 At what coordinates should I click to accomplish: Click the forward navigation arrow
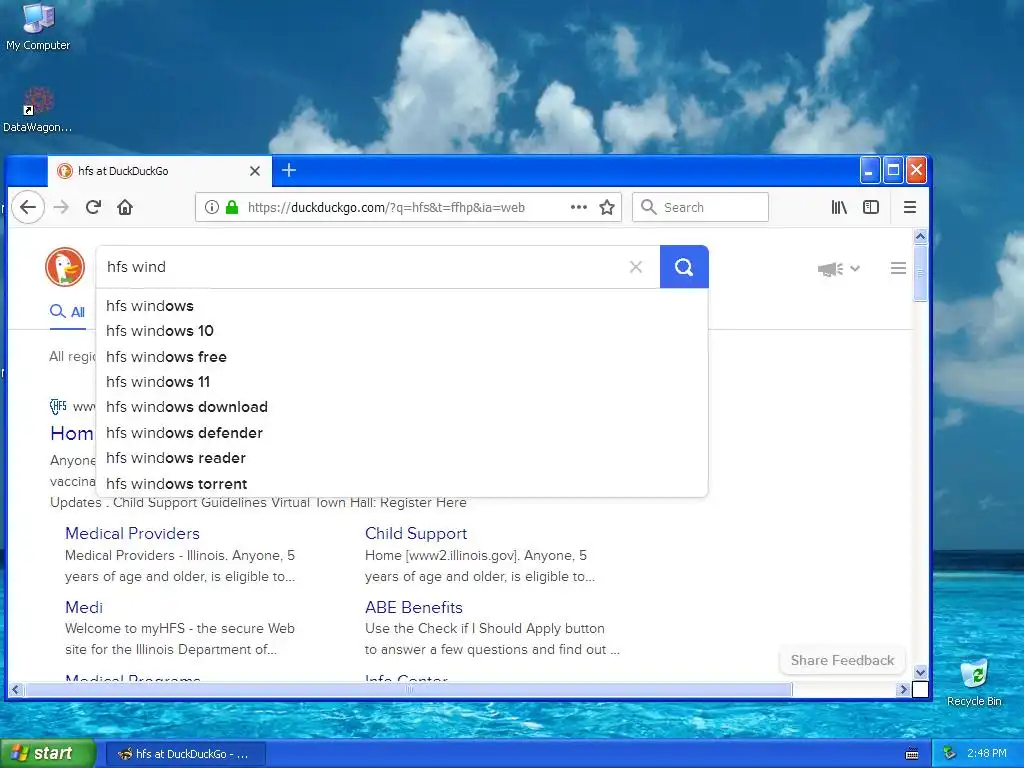point(61,208)
